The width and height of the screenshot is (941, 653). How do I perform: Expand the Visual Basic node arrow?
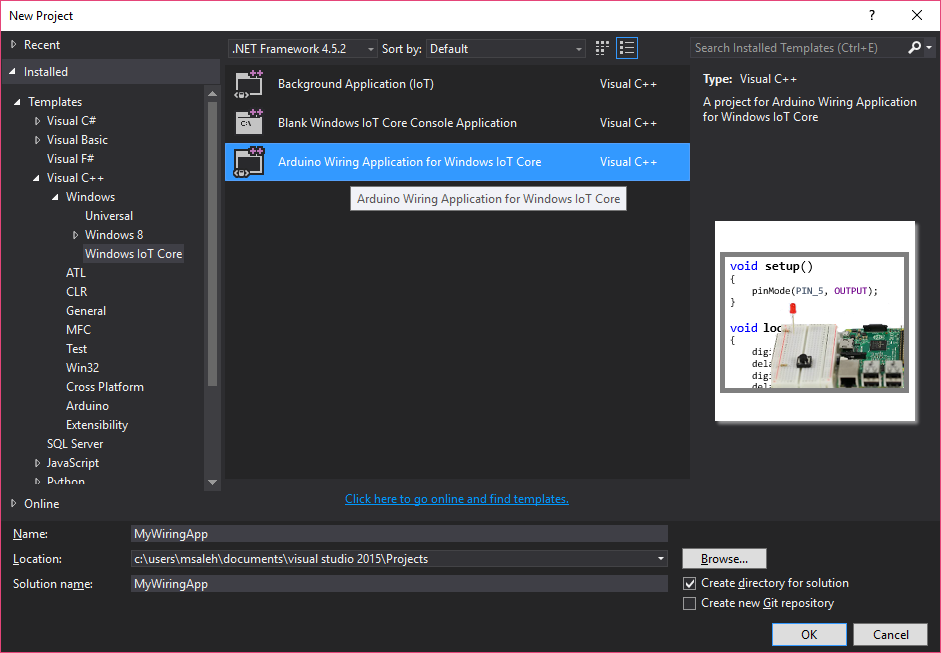(37, 140)
